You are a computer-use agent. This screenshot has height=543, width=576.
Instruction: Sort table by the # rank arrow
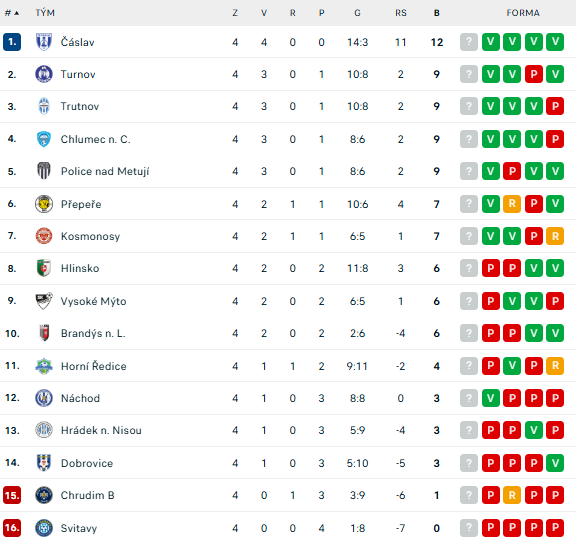click(12, 13)
